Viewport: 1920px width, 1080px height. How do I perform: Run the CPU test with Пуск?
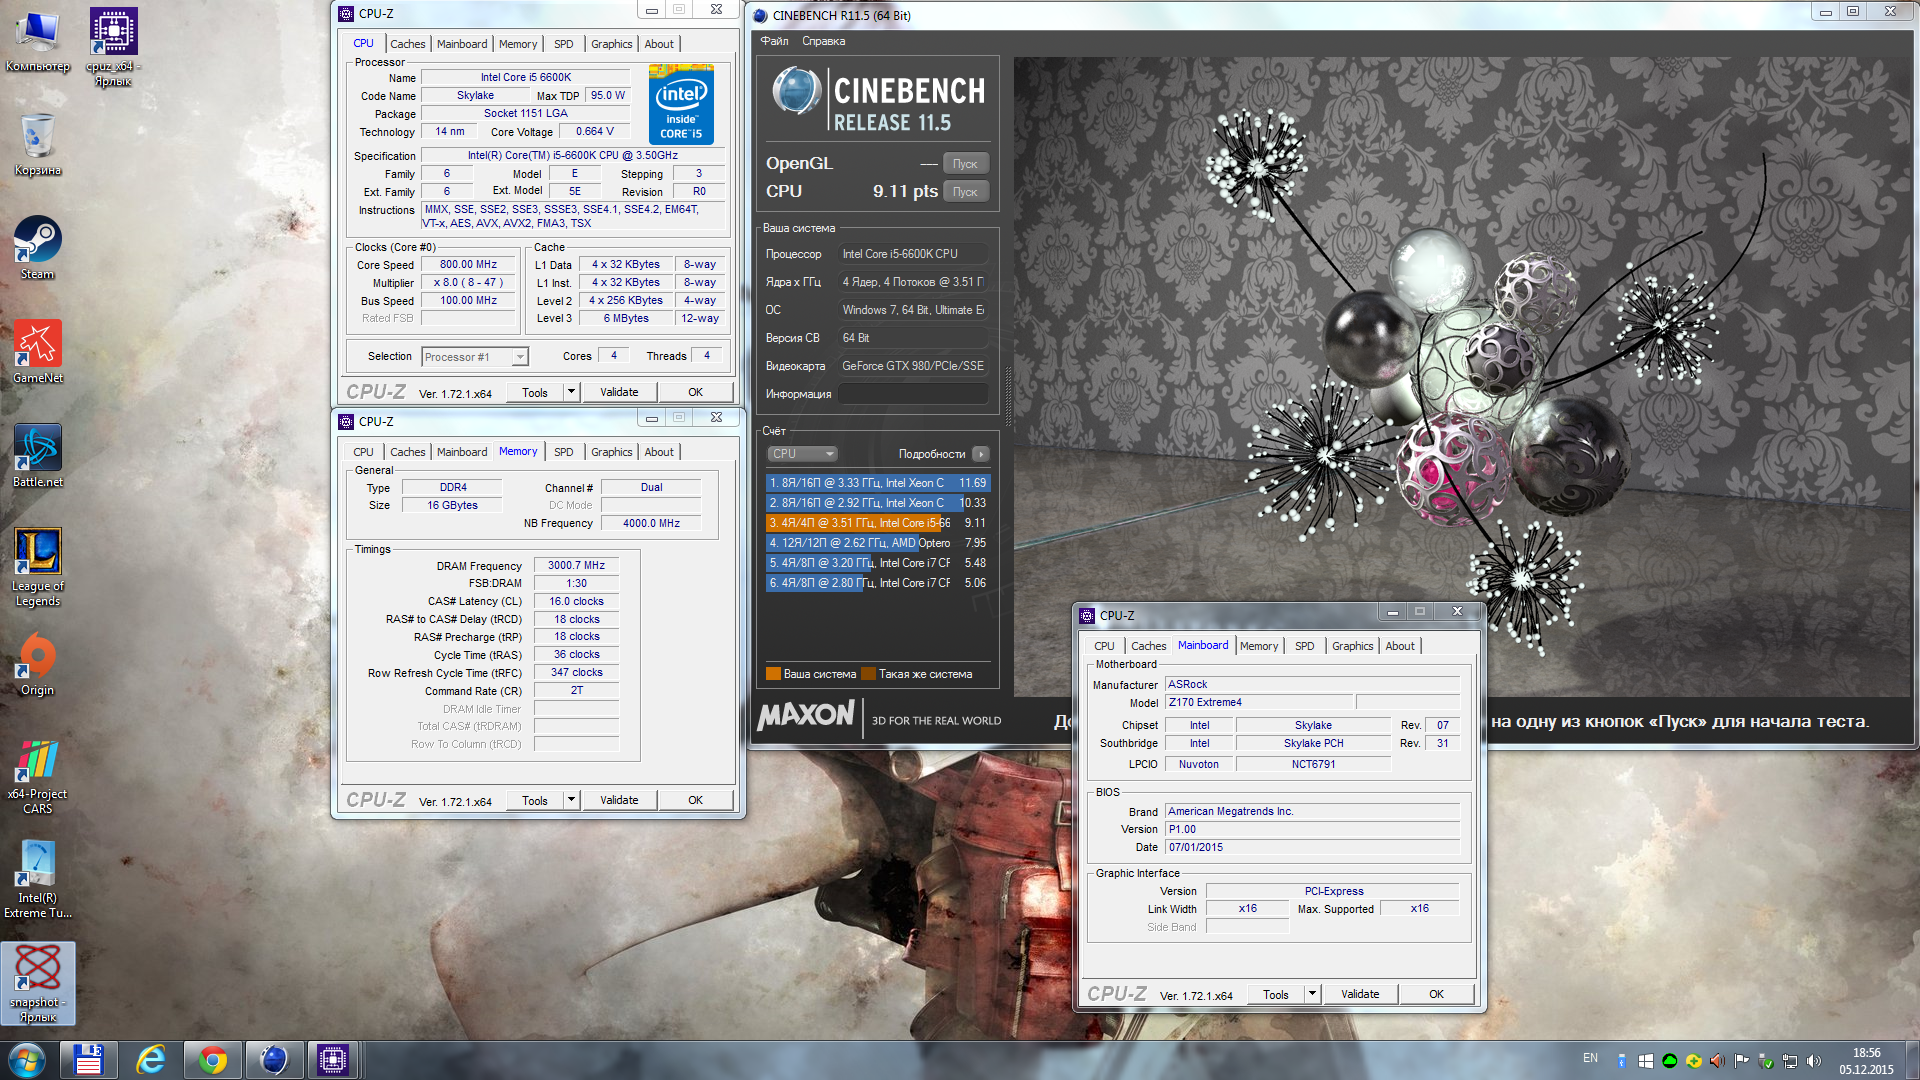(x=965, y=192)
